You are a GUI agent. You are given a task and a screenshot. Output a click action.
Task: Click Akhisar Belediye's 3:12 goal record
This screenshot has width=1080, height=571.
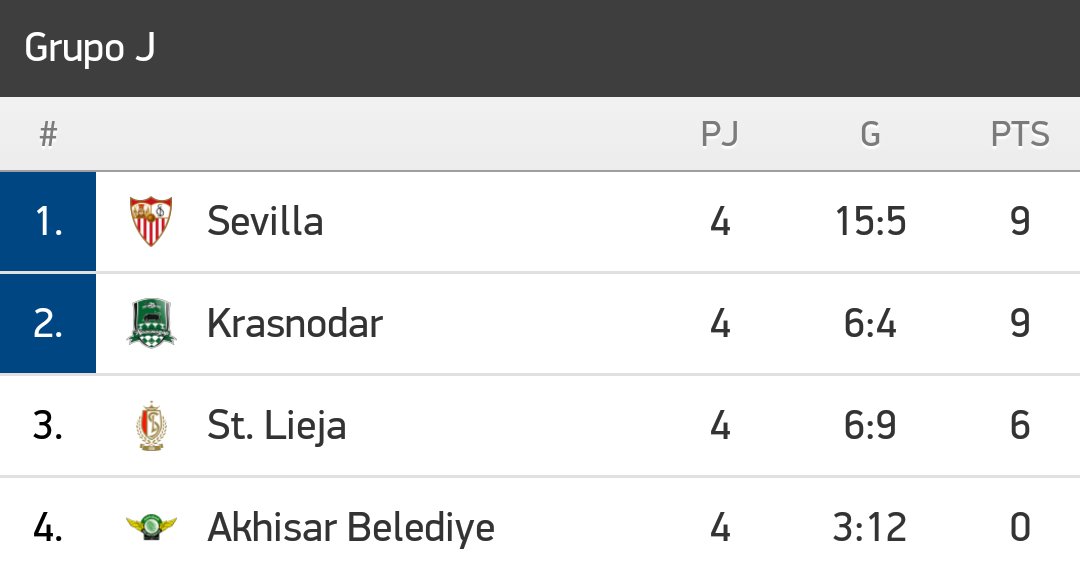point(871,527)
